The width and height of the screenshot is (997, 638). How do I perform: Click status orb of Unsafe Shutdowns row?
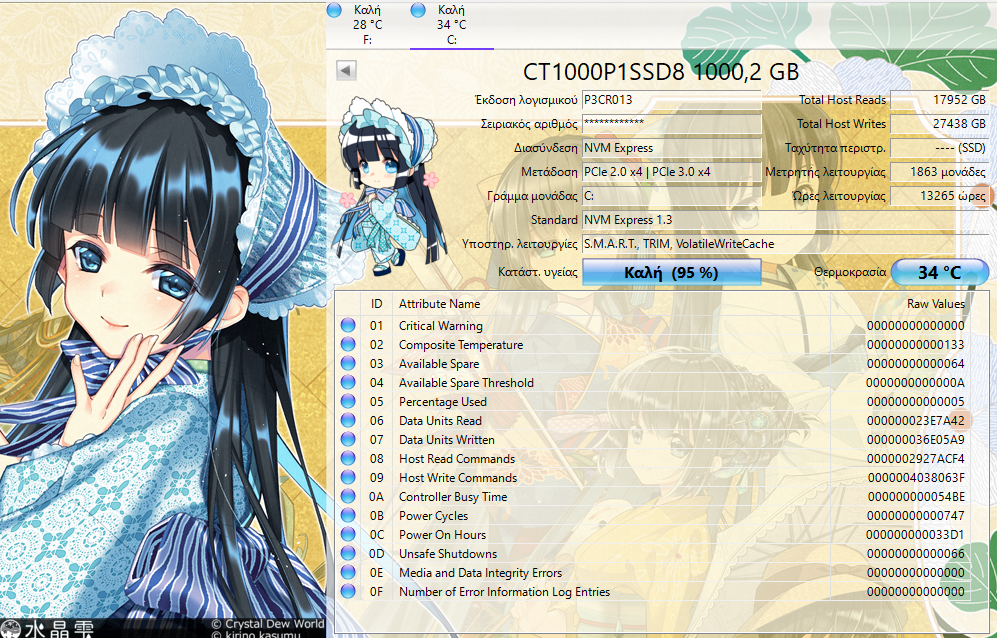tap(348, 553)
